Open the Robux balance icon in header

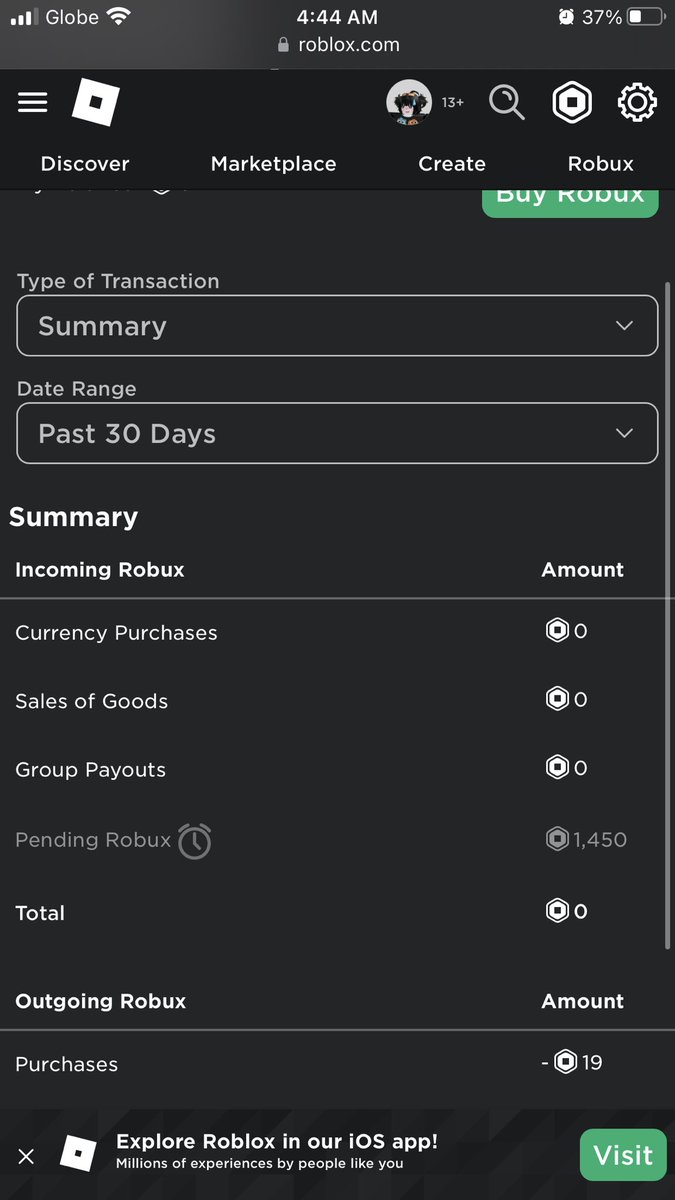(x=572, y=103)
